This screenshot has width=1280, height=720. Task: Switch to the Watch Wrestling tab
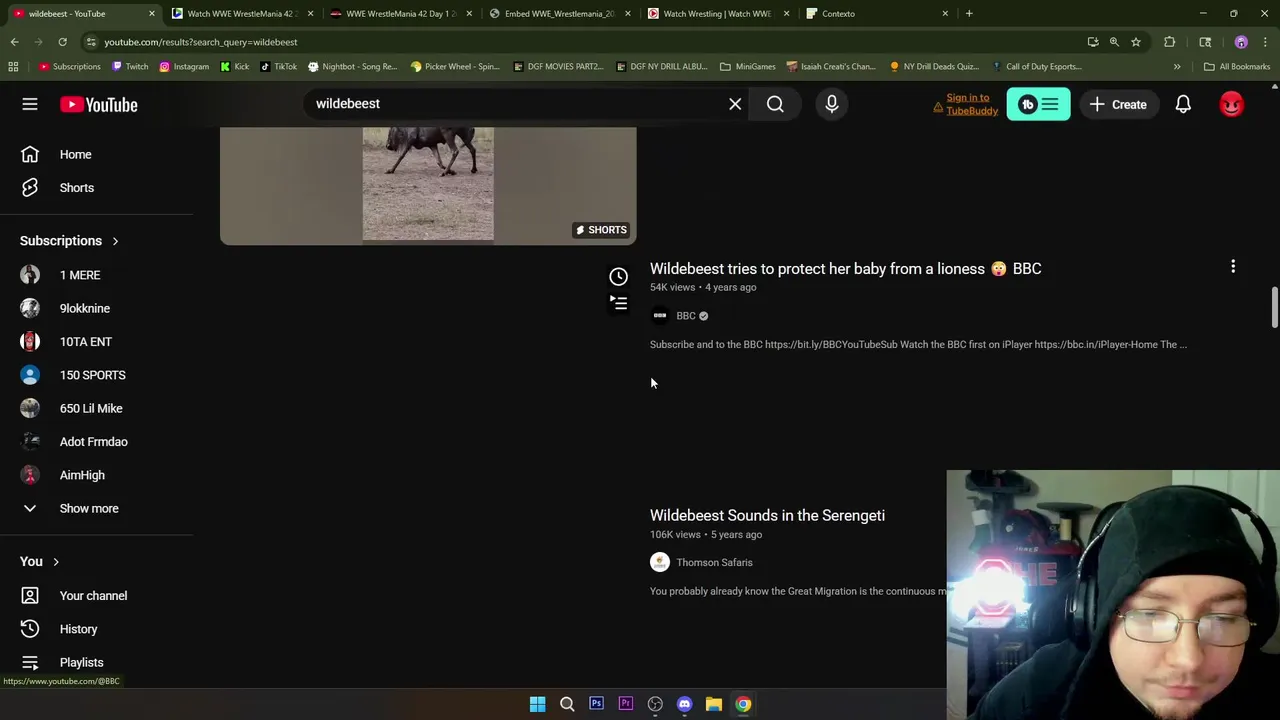pyautogui.click(x=717, y=14)
